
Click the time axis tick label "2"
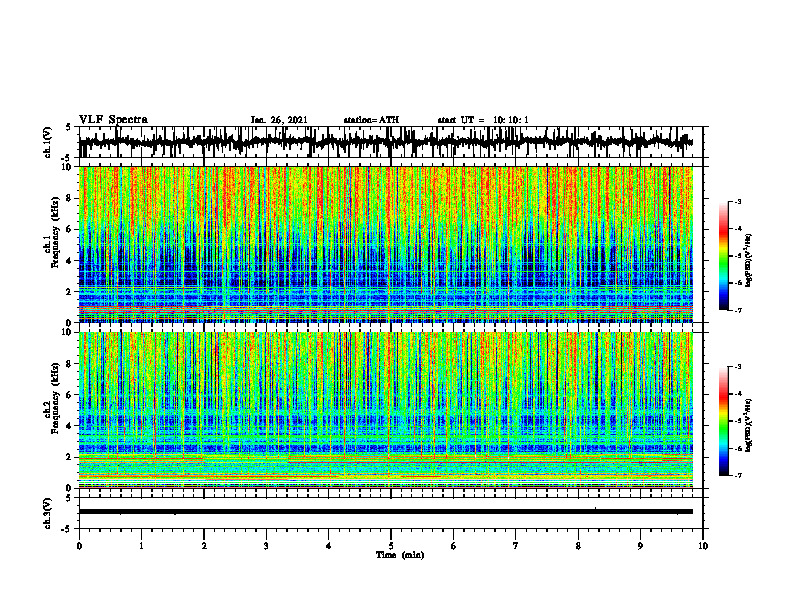[x=204, y=546]
